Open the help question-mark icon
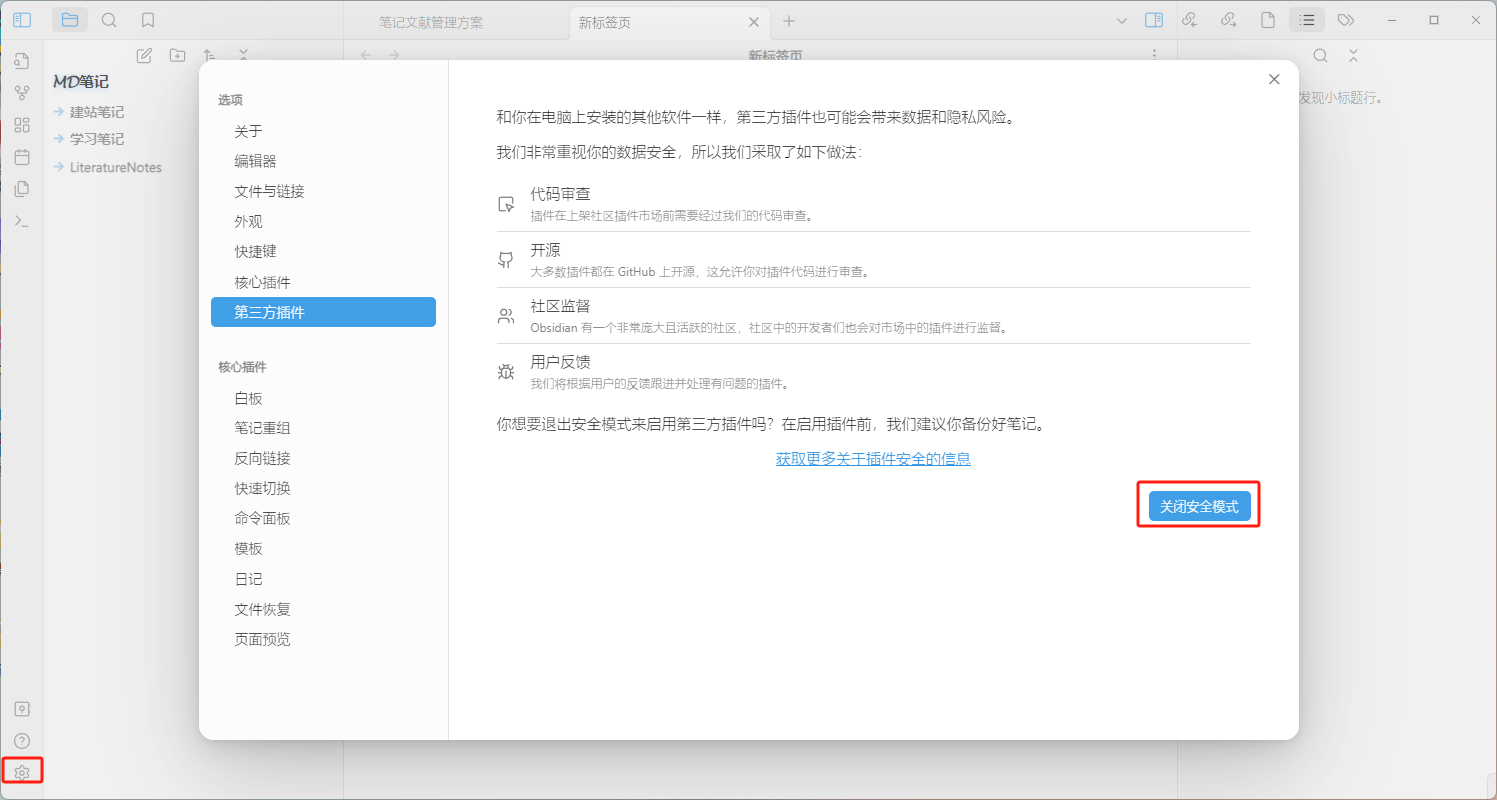The image size is (1497, 800). pos(22,741)
